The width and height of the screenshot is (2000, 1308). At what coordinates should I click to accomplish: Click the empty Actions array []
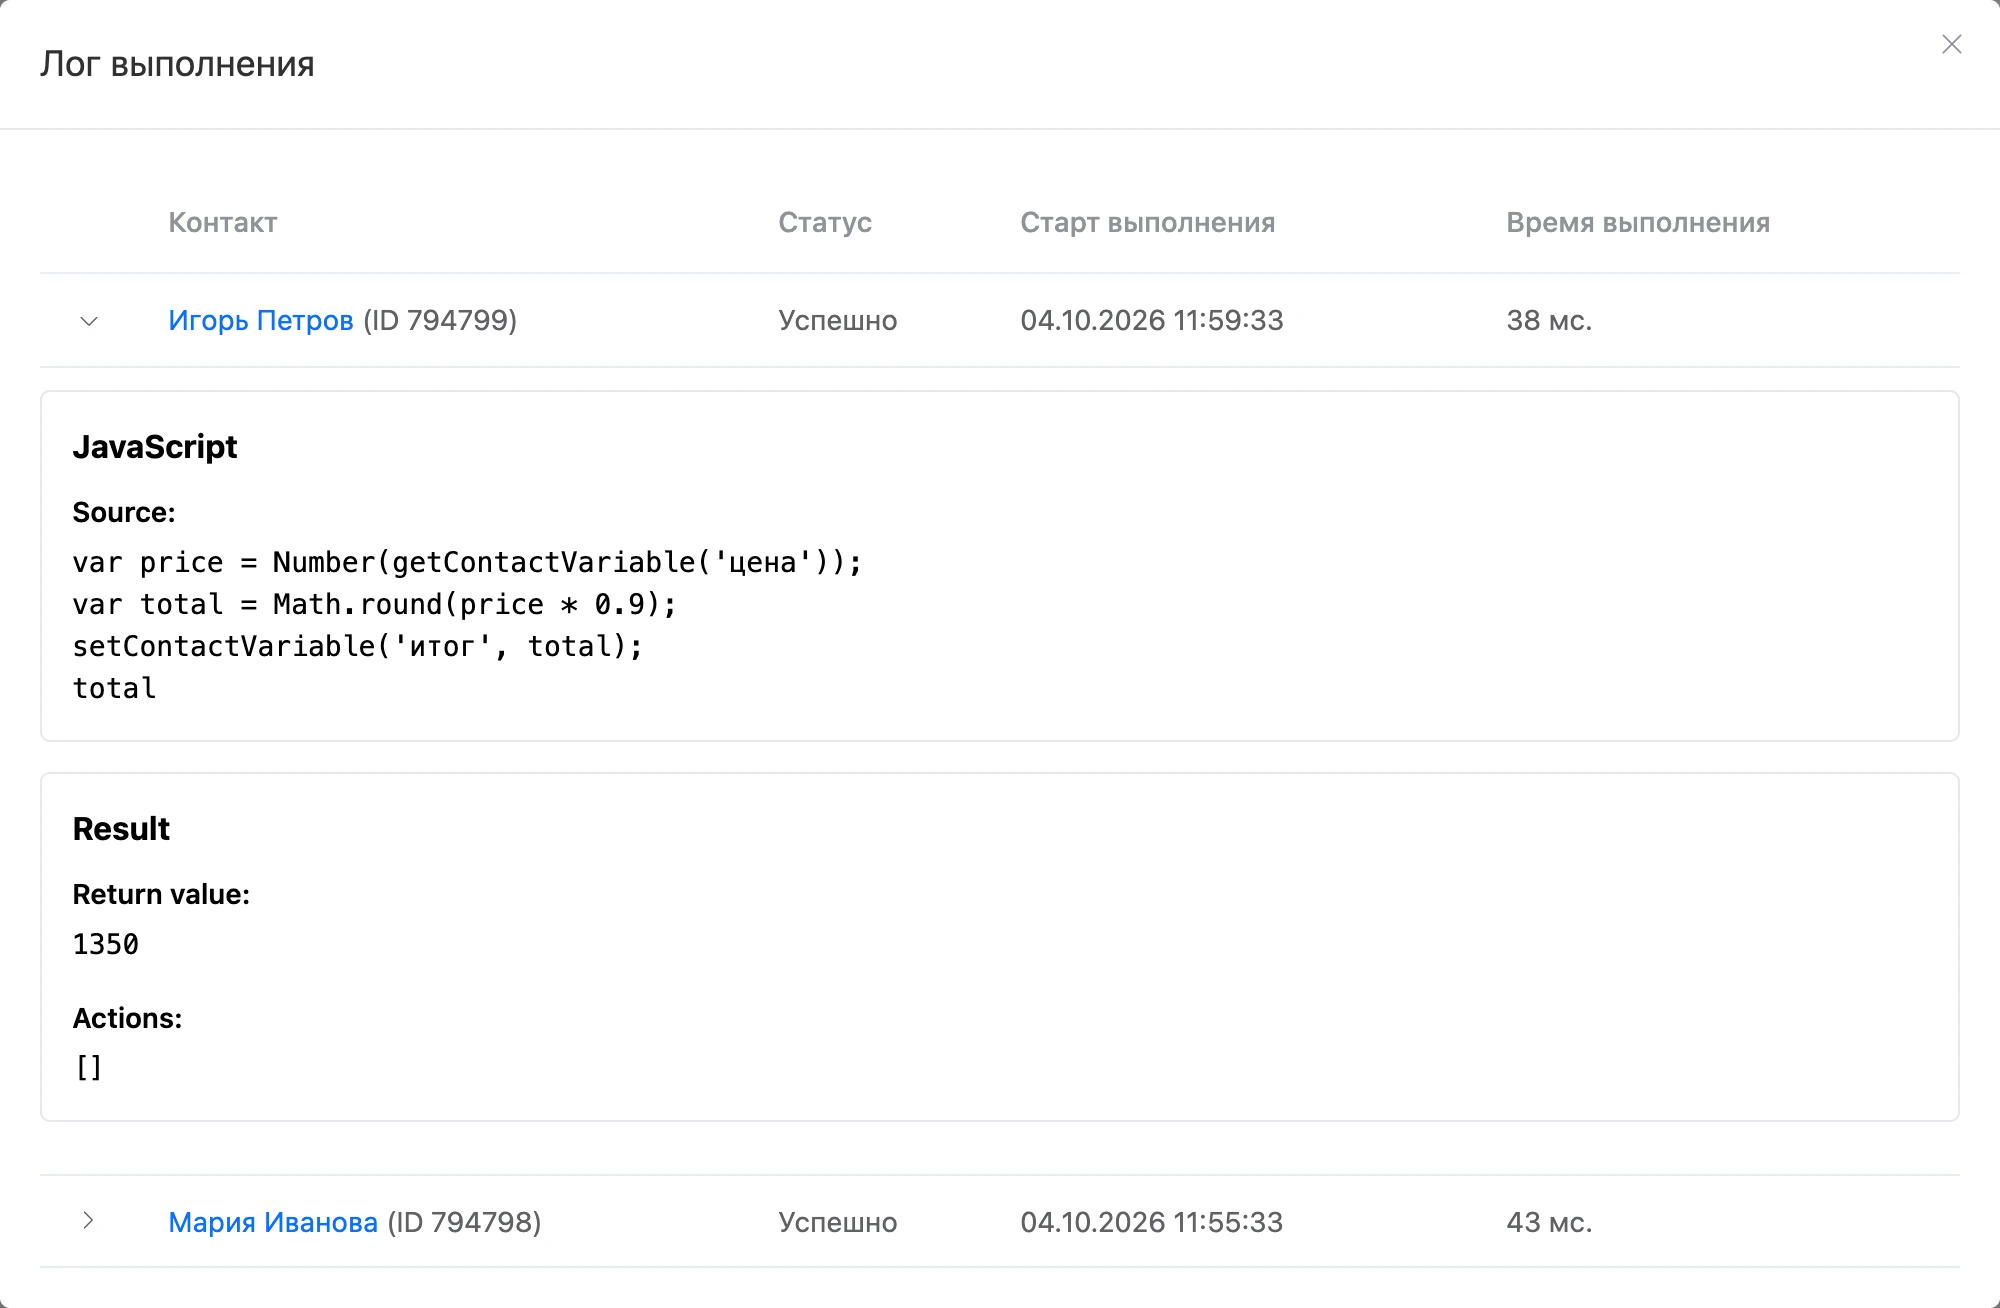coord(89,1068)
